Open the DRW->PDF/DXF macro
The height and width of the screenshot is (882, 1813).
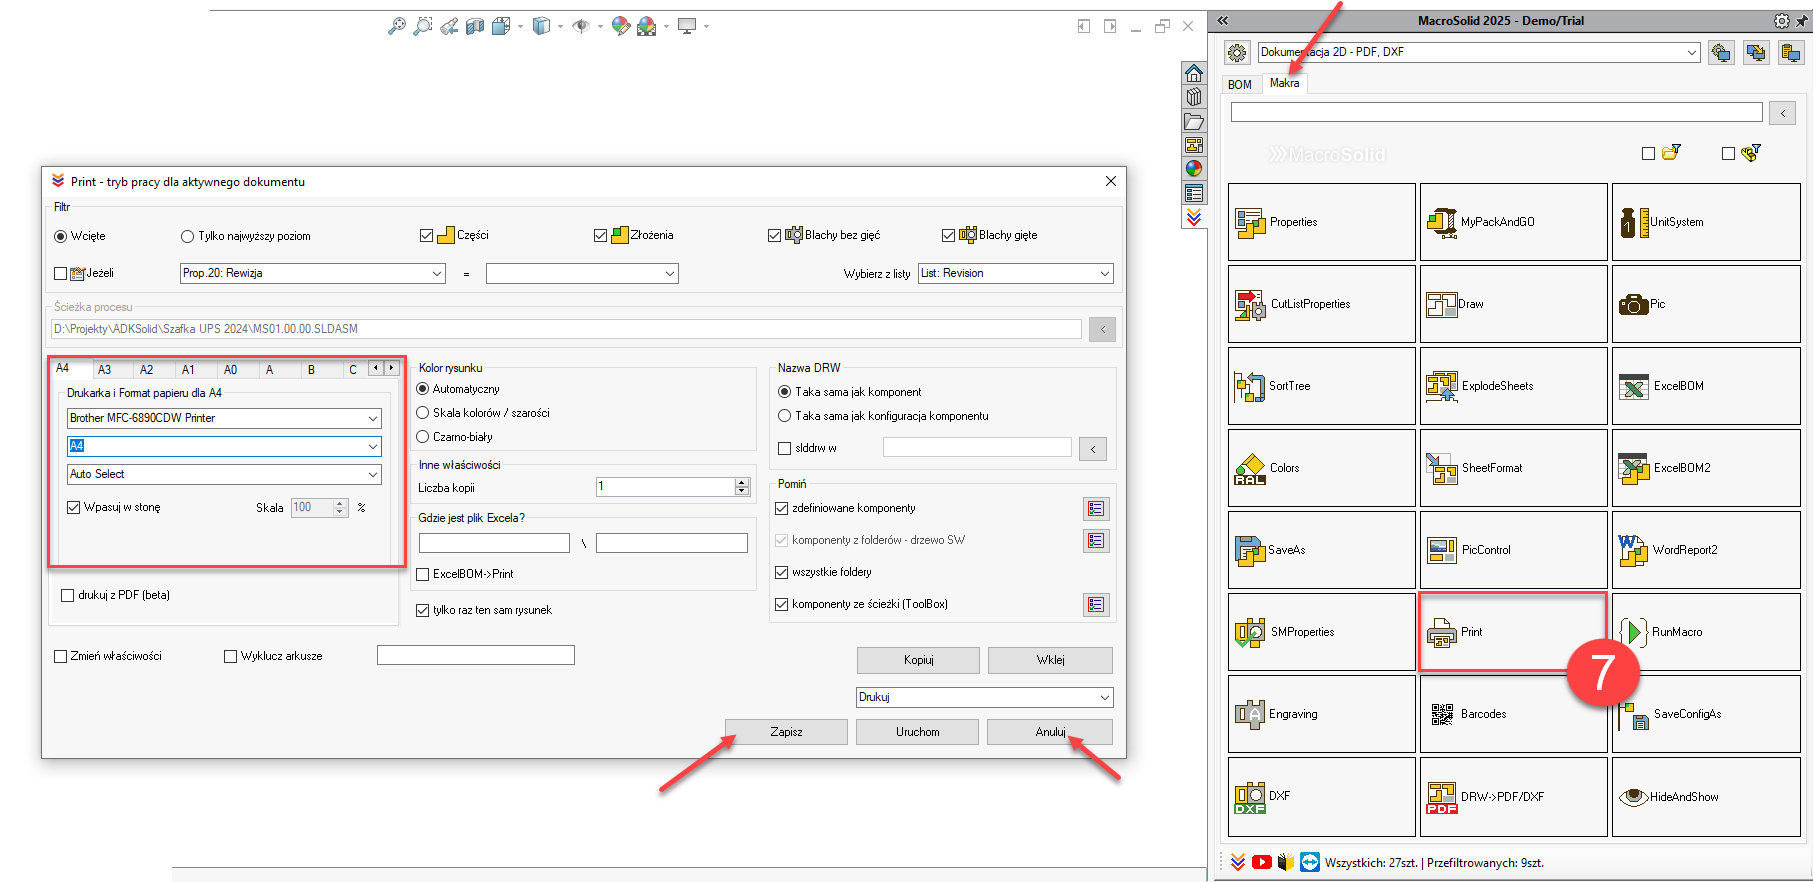(1513, 796)
